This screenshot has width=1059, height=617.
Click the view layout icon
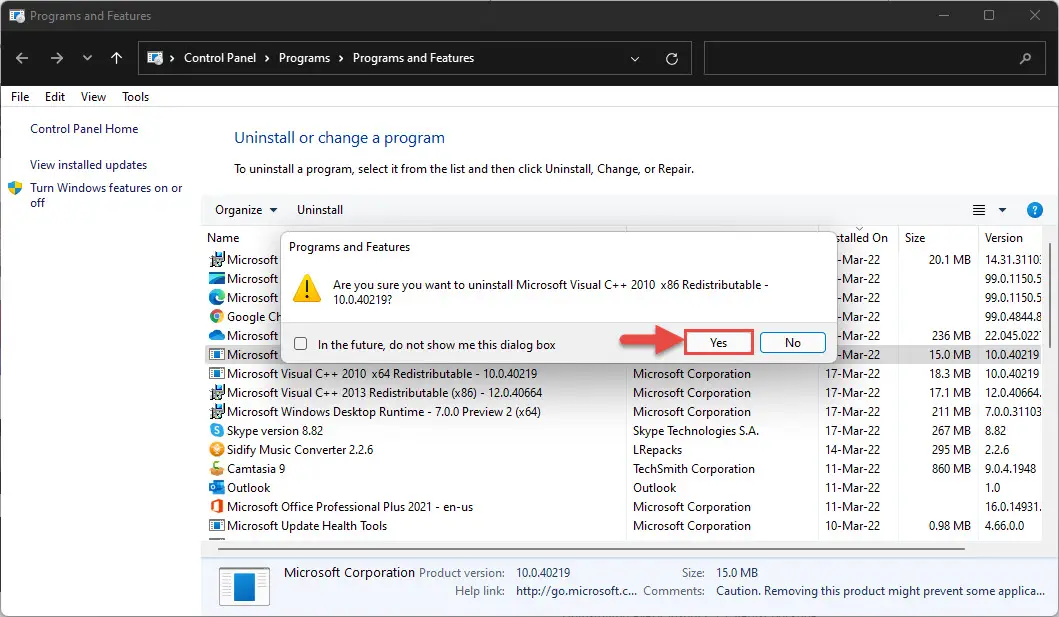(x=979, y=210)
